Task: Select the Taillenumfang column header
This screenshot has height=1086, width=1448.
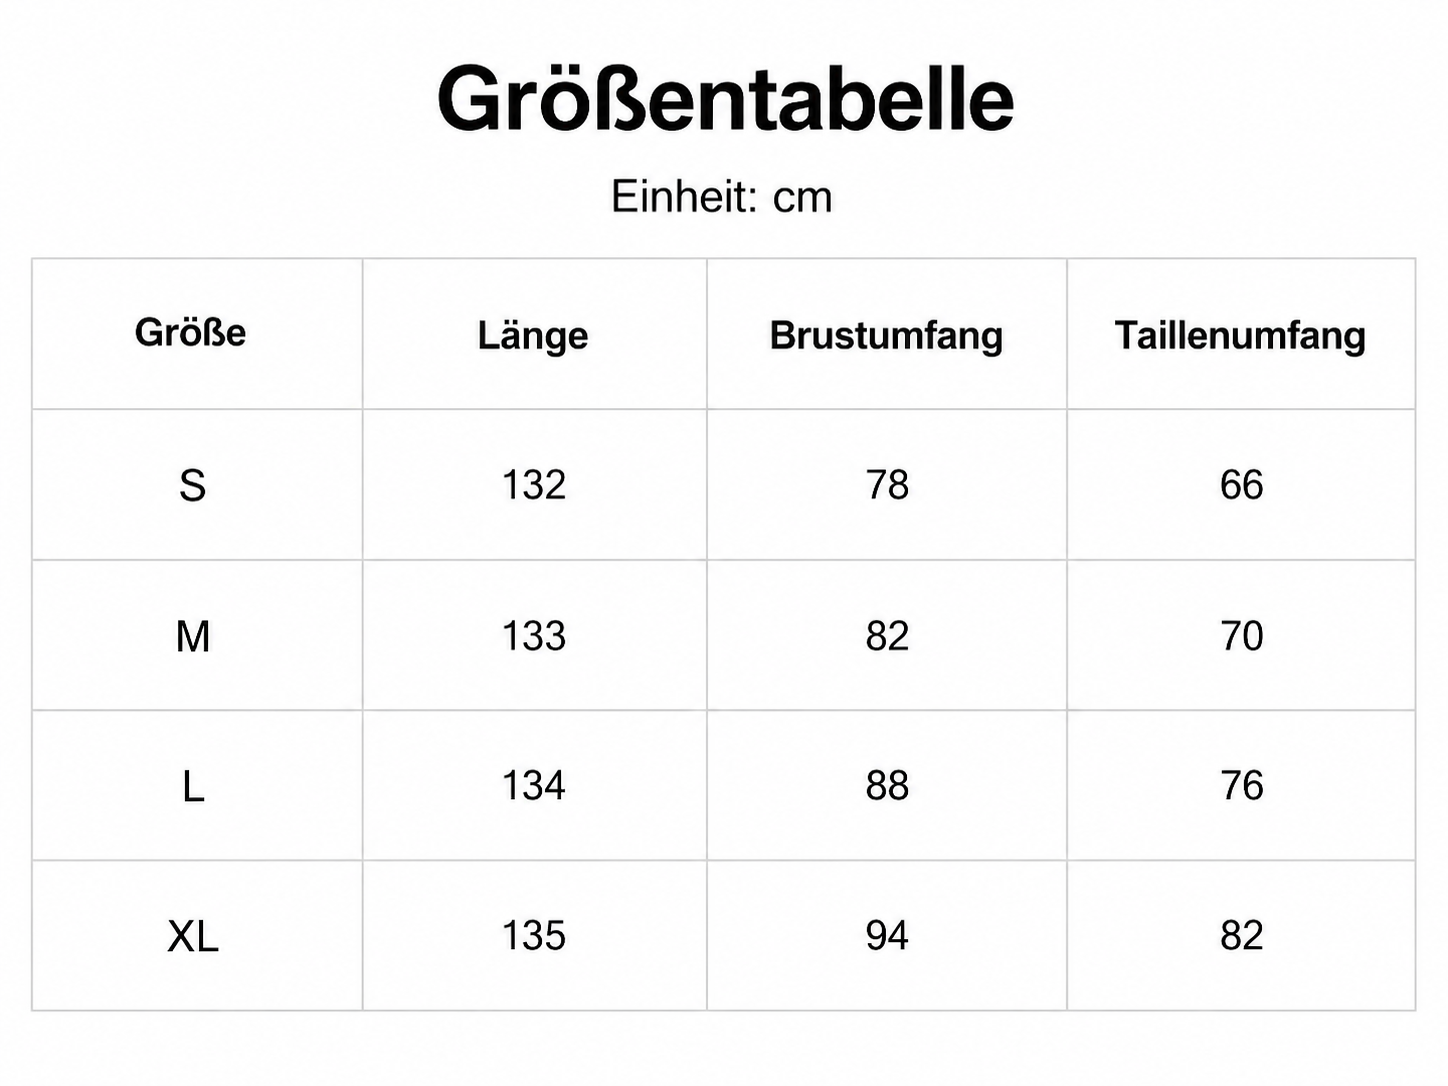Action: coord(1240,335)
